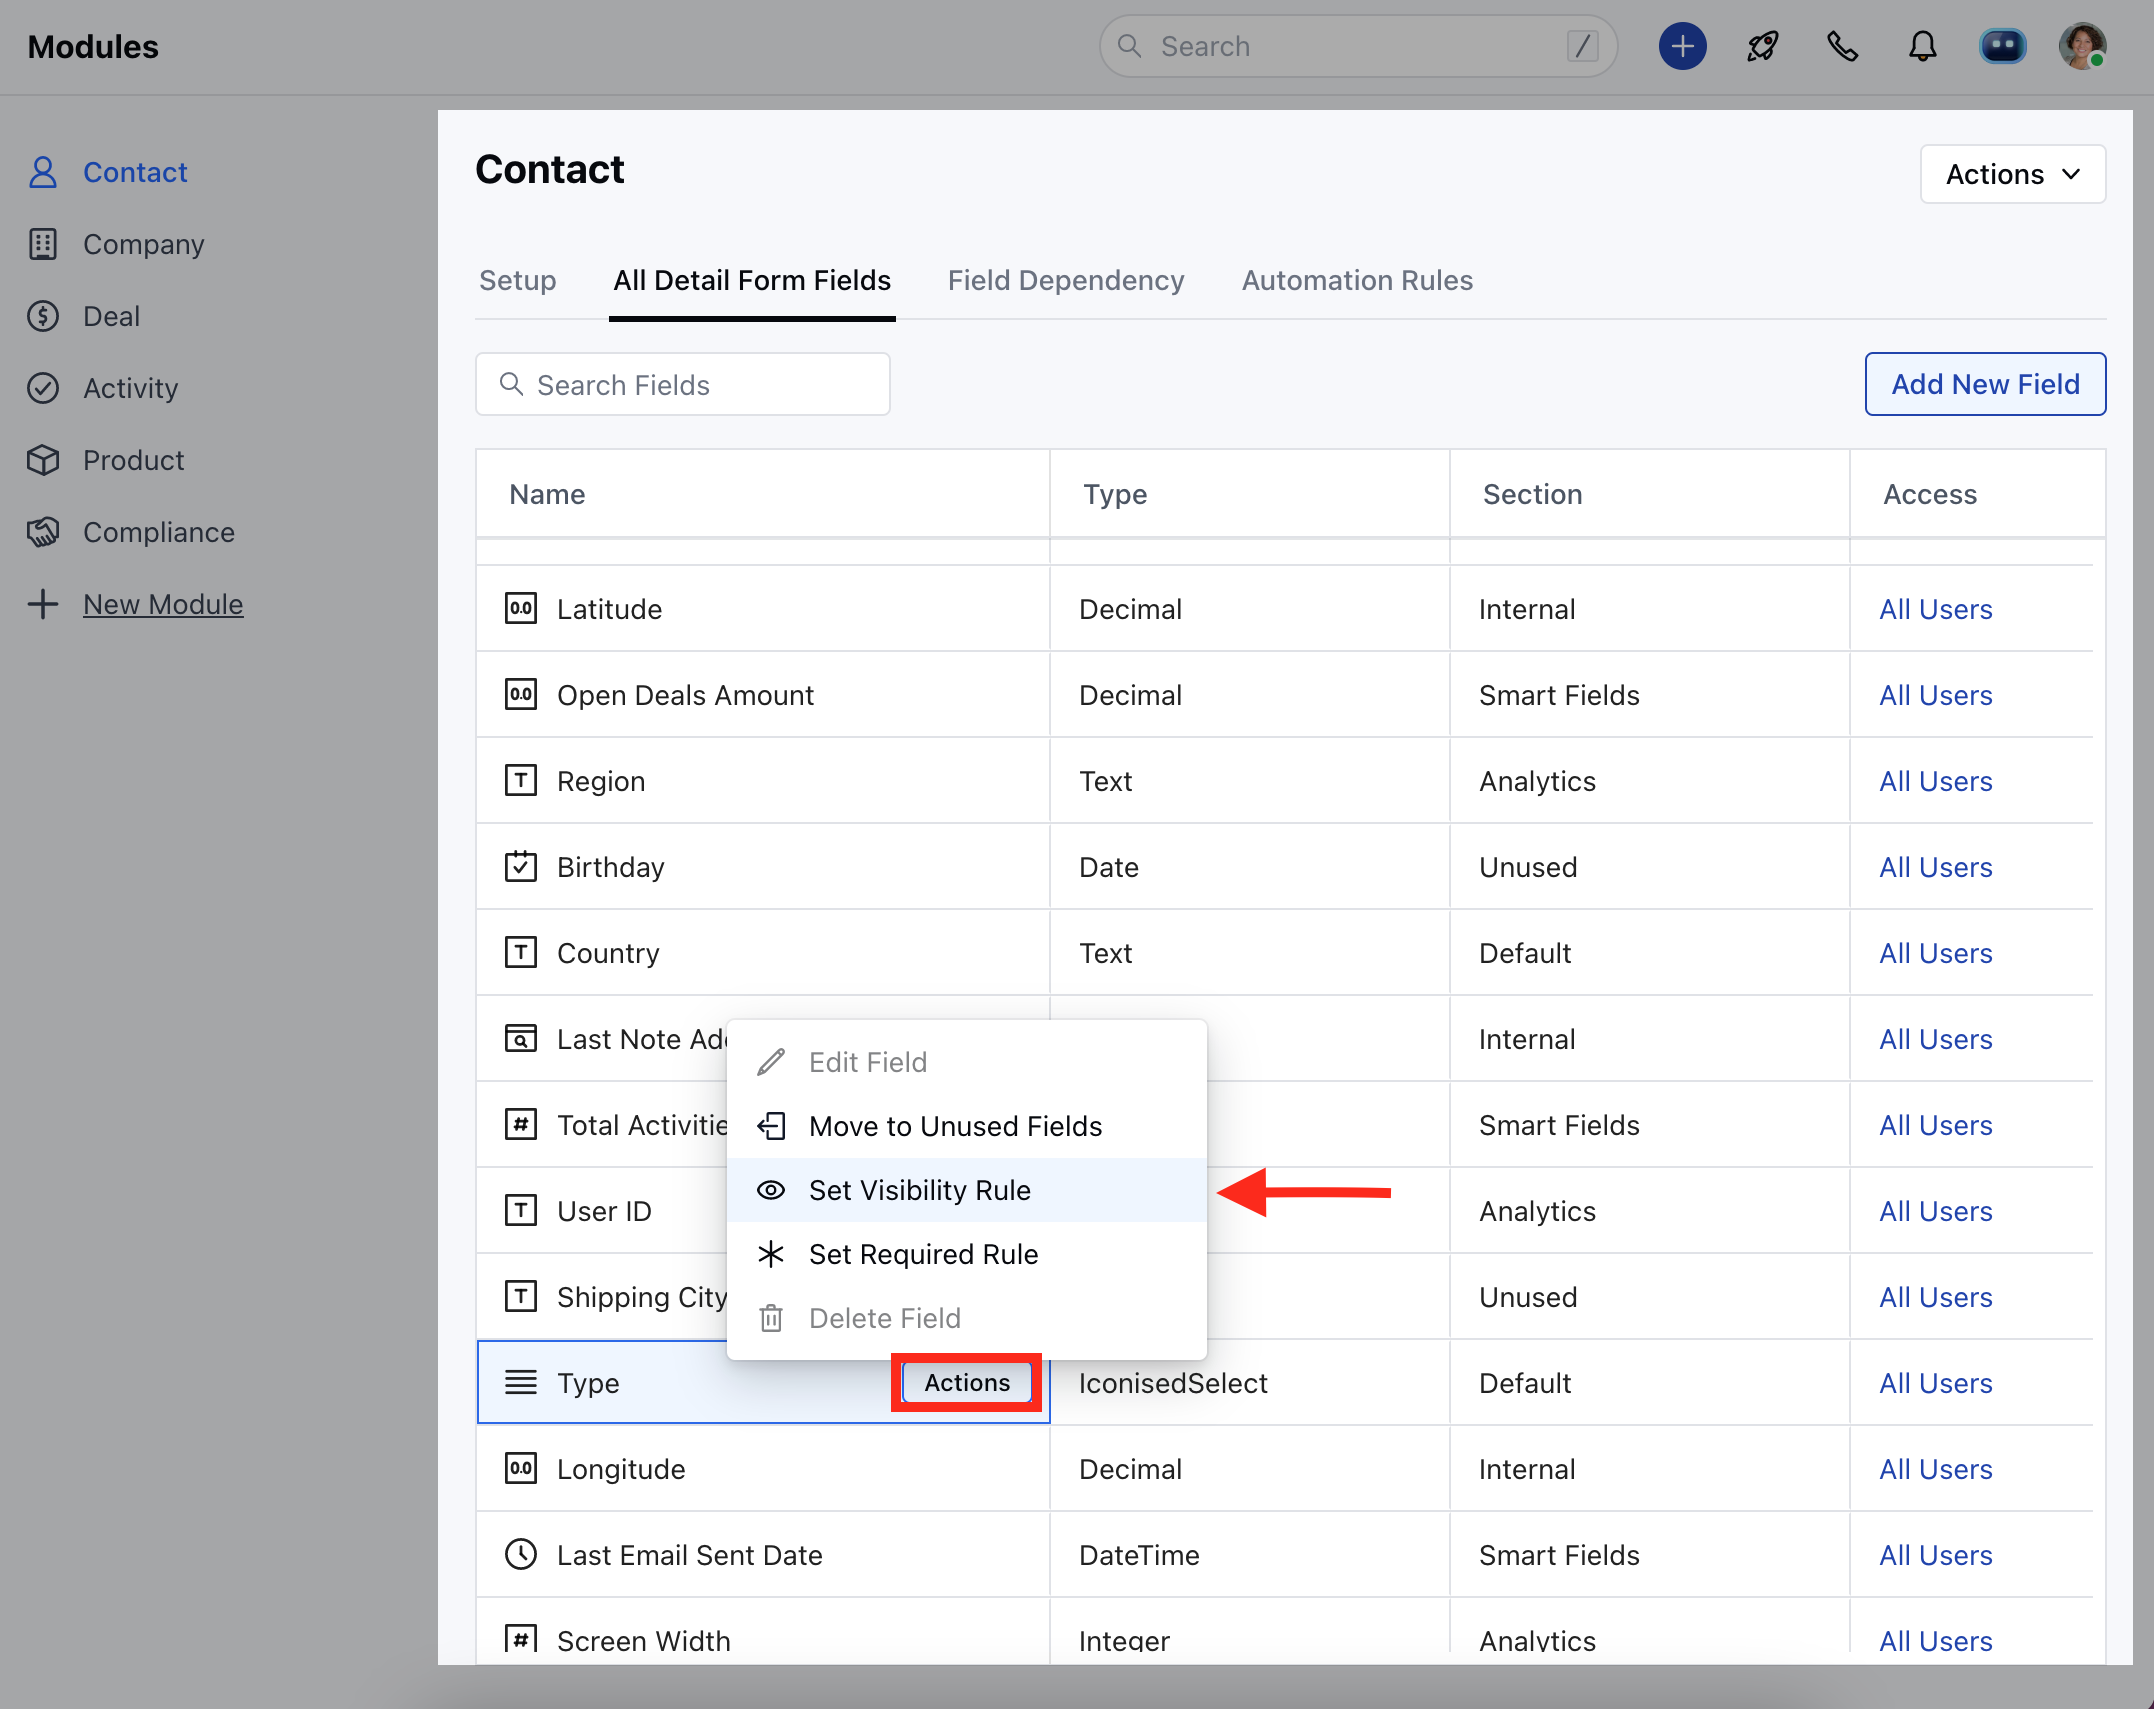
Task: Select the Compliance module icon
Action: click(x=43, y=532)
